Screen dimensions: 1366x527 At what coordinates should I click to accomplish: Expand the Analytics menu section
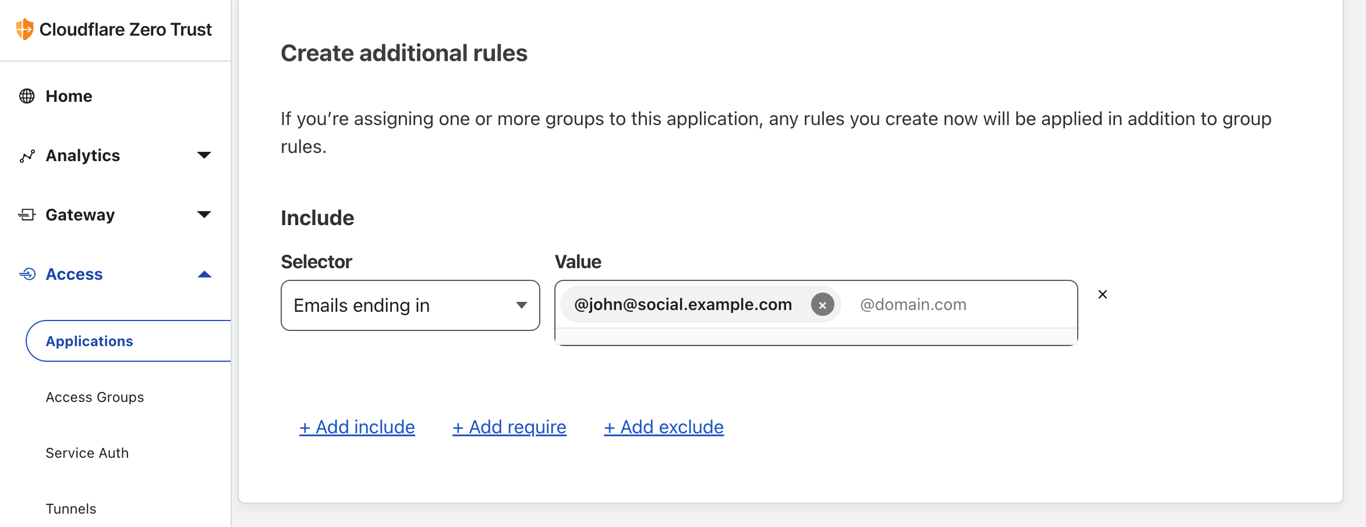pos(204,156)
